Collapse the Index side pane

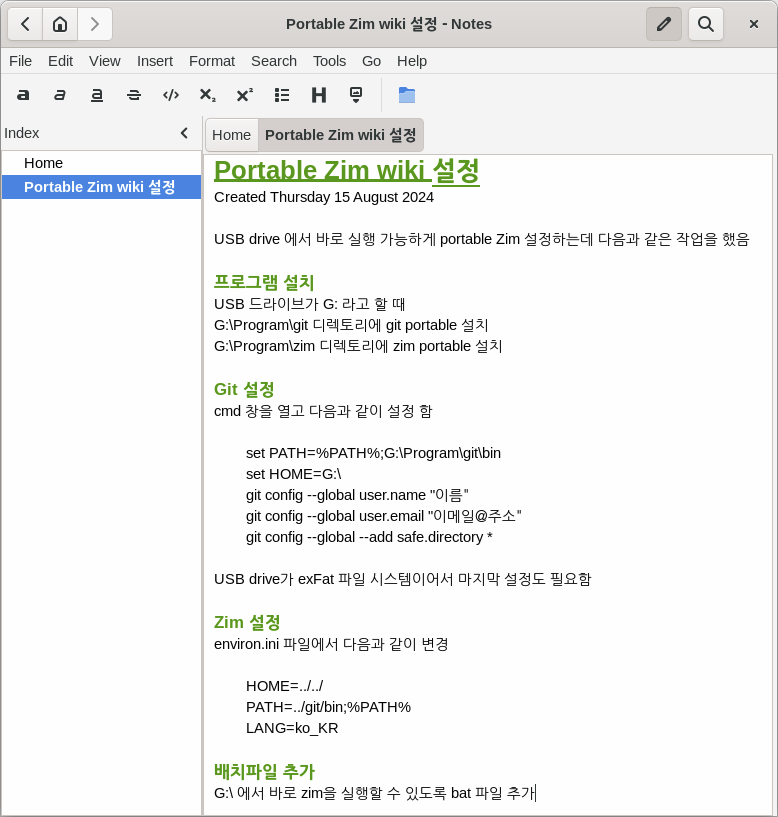184,133
